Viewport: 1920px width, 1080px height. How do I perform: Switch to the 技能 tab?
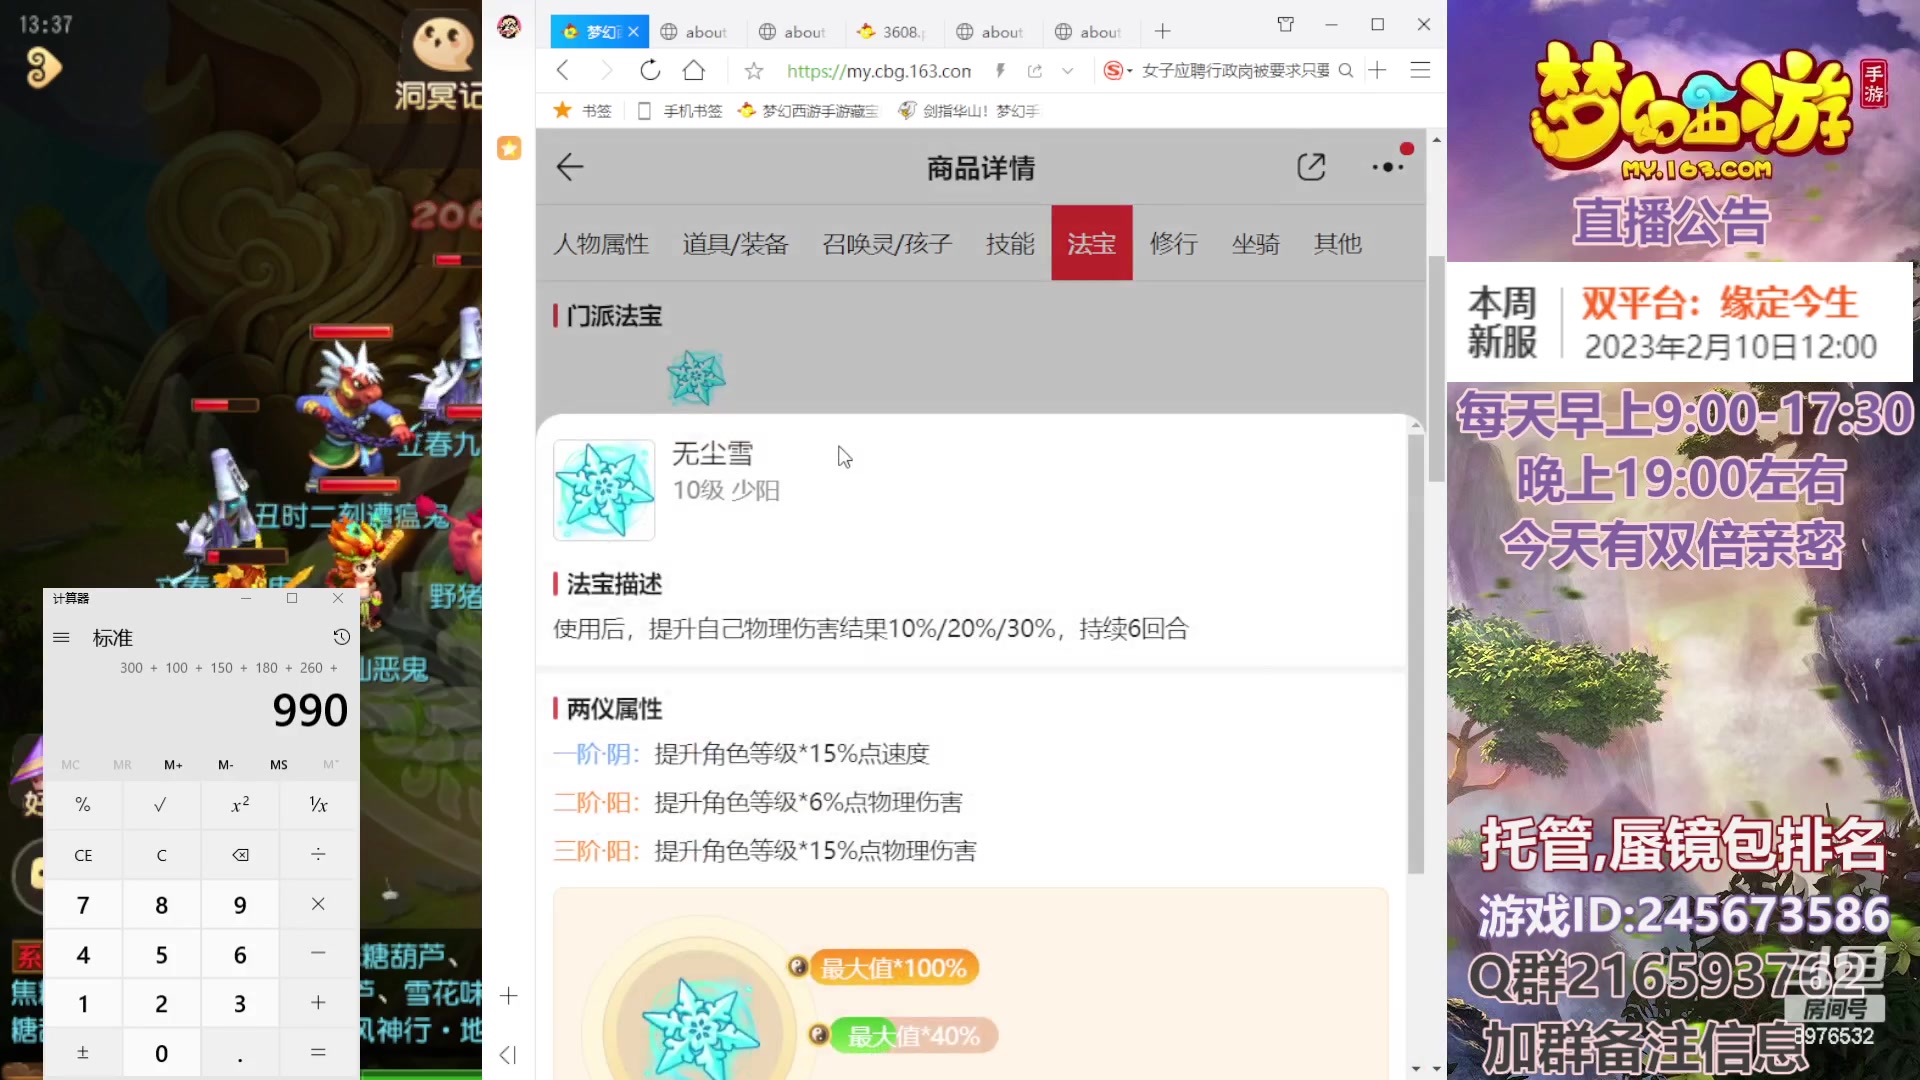(1010, 243)
